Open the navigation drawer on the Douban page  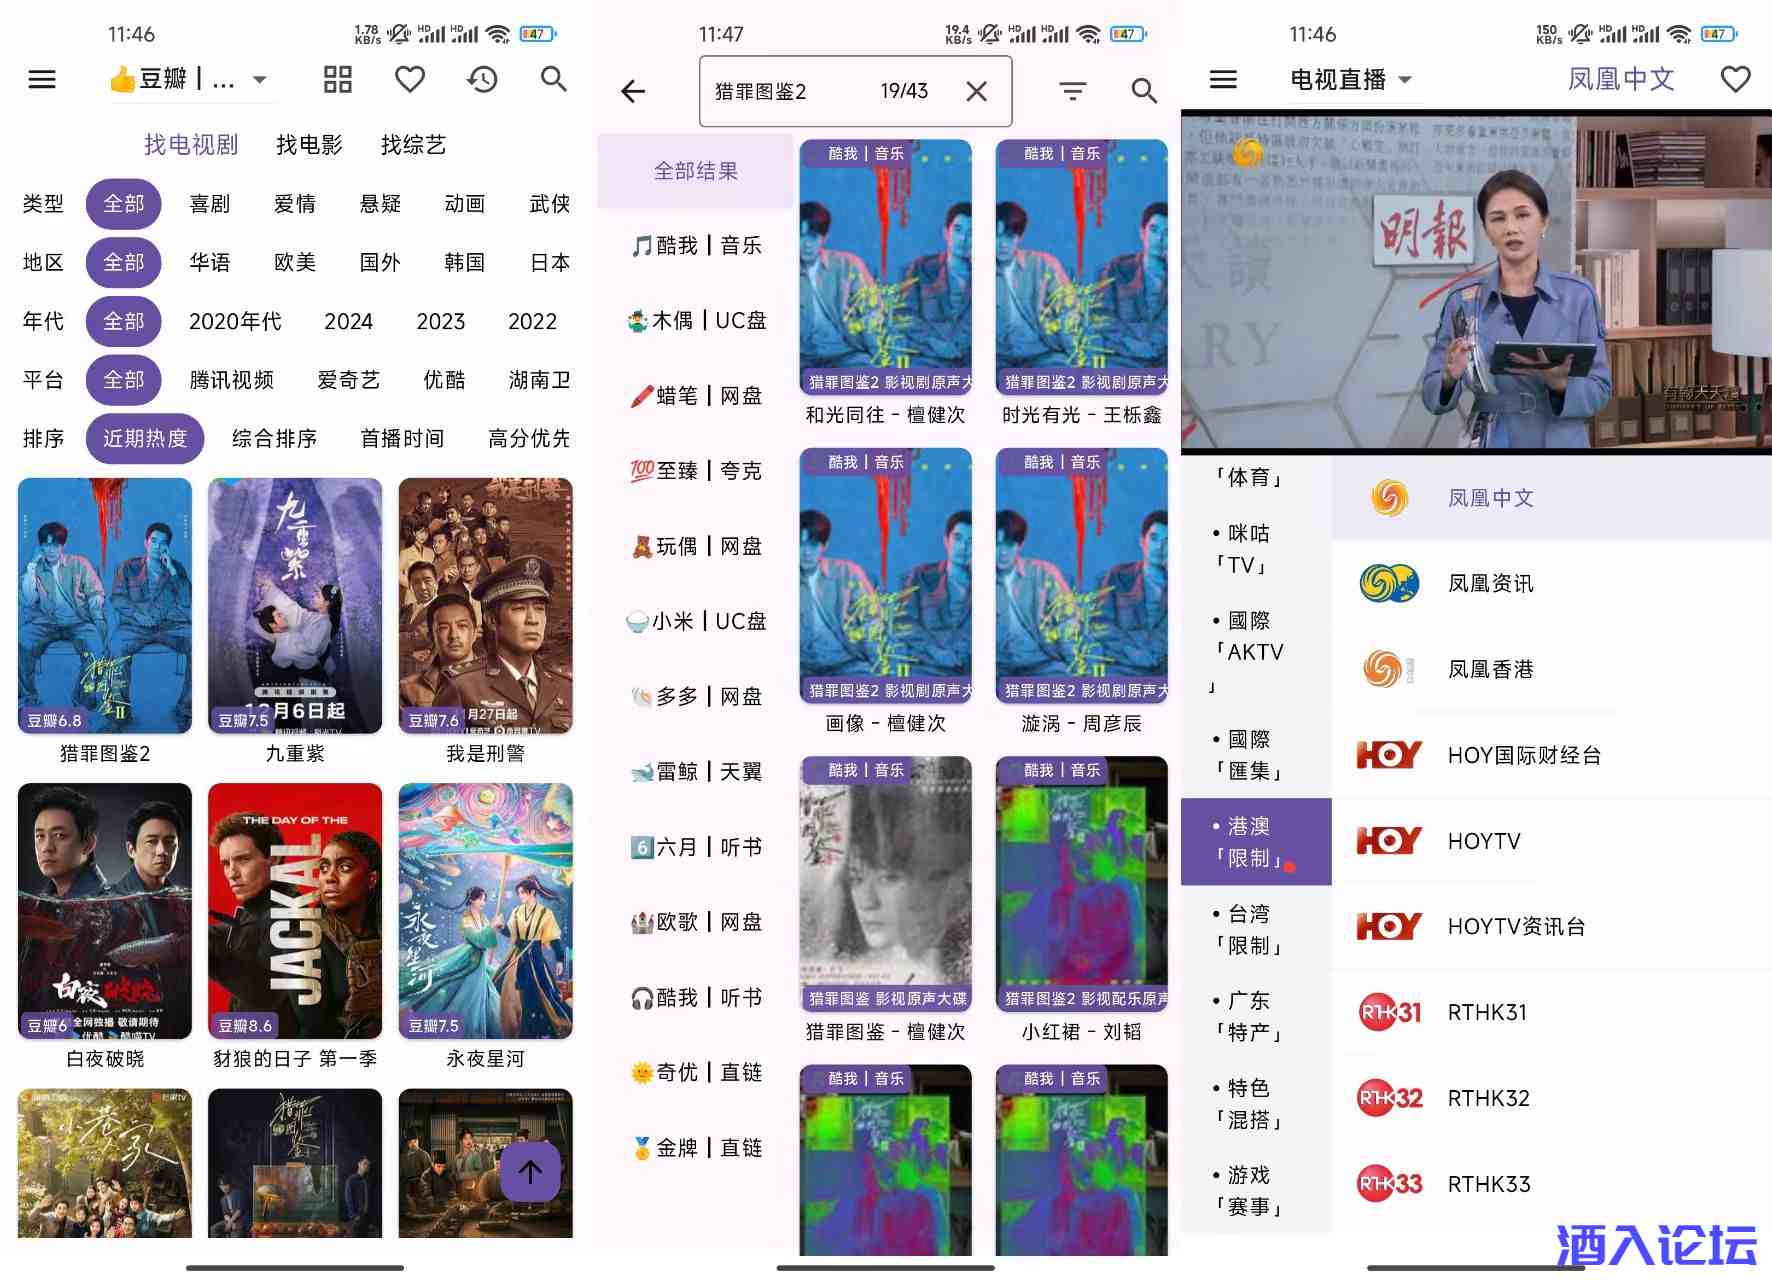coord(41,79)
